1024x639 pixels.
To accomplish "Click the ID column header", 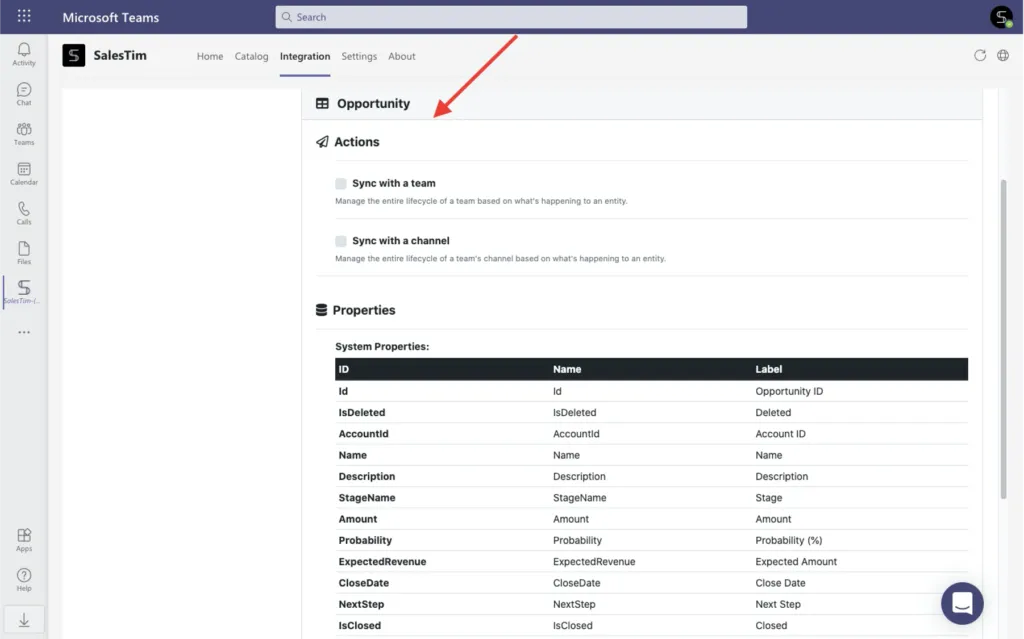I will [344, 369].
